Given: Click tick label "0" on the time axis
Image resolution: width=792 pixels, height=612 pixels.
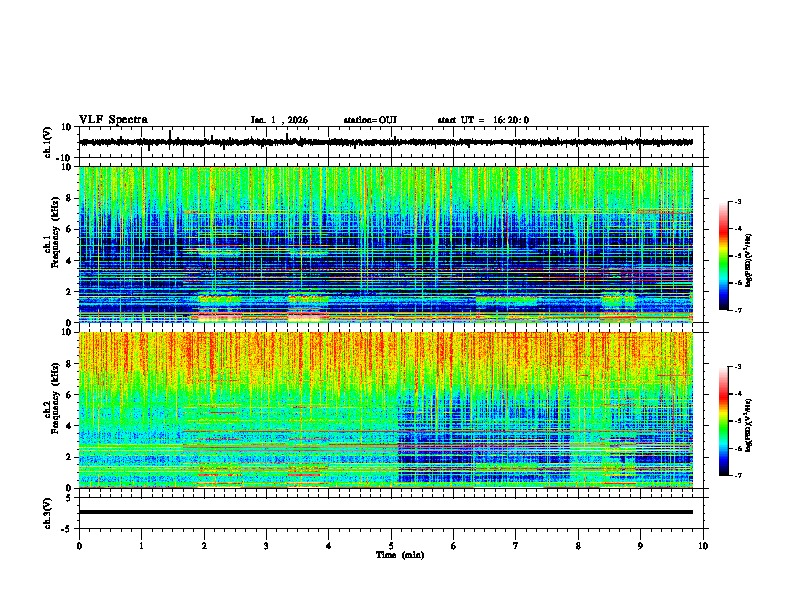Looking at the screenshot, I should pos(79,546).
